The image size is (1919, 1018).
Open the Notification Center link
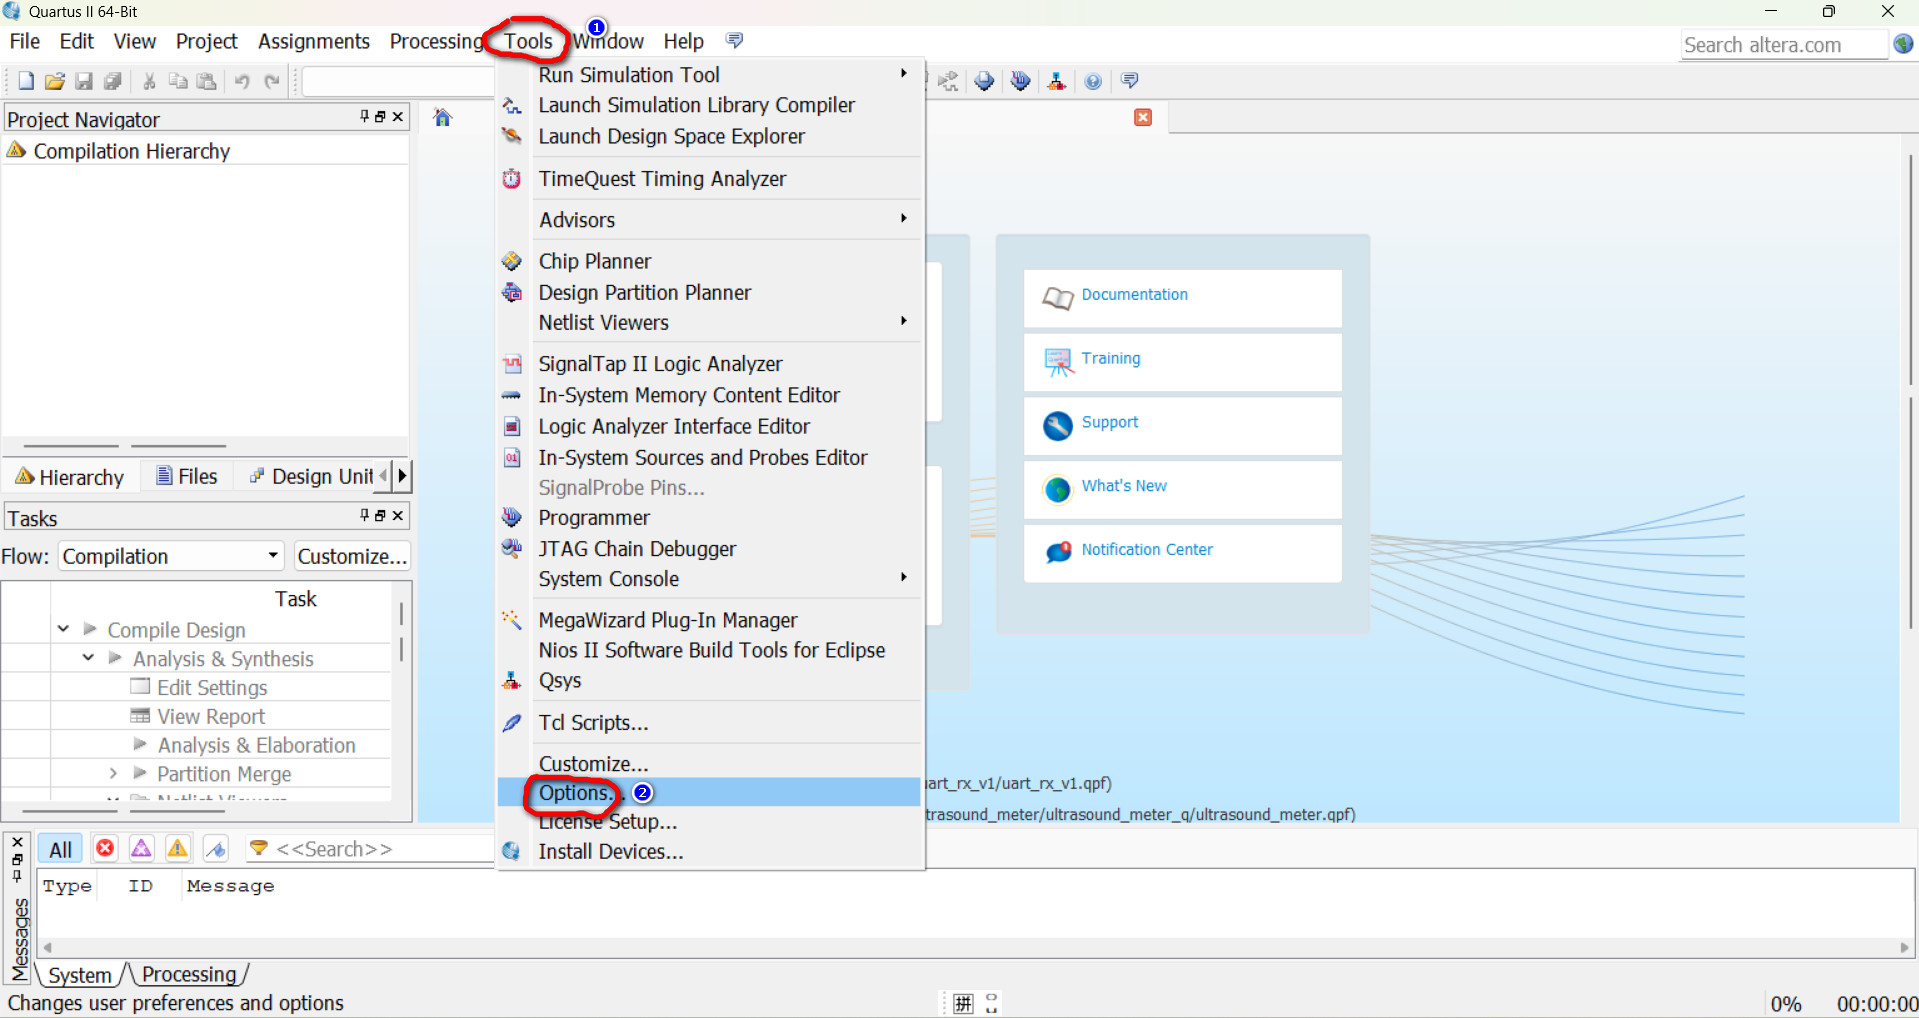point(1182,553)
